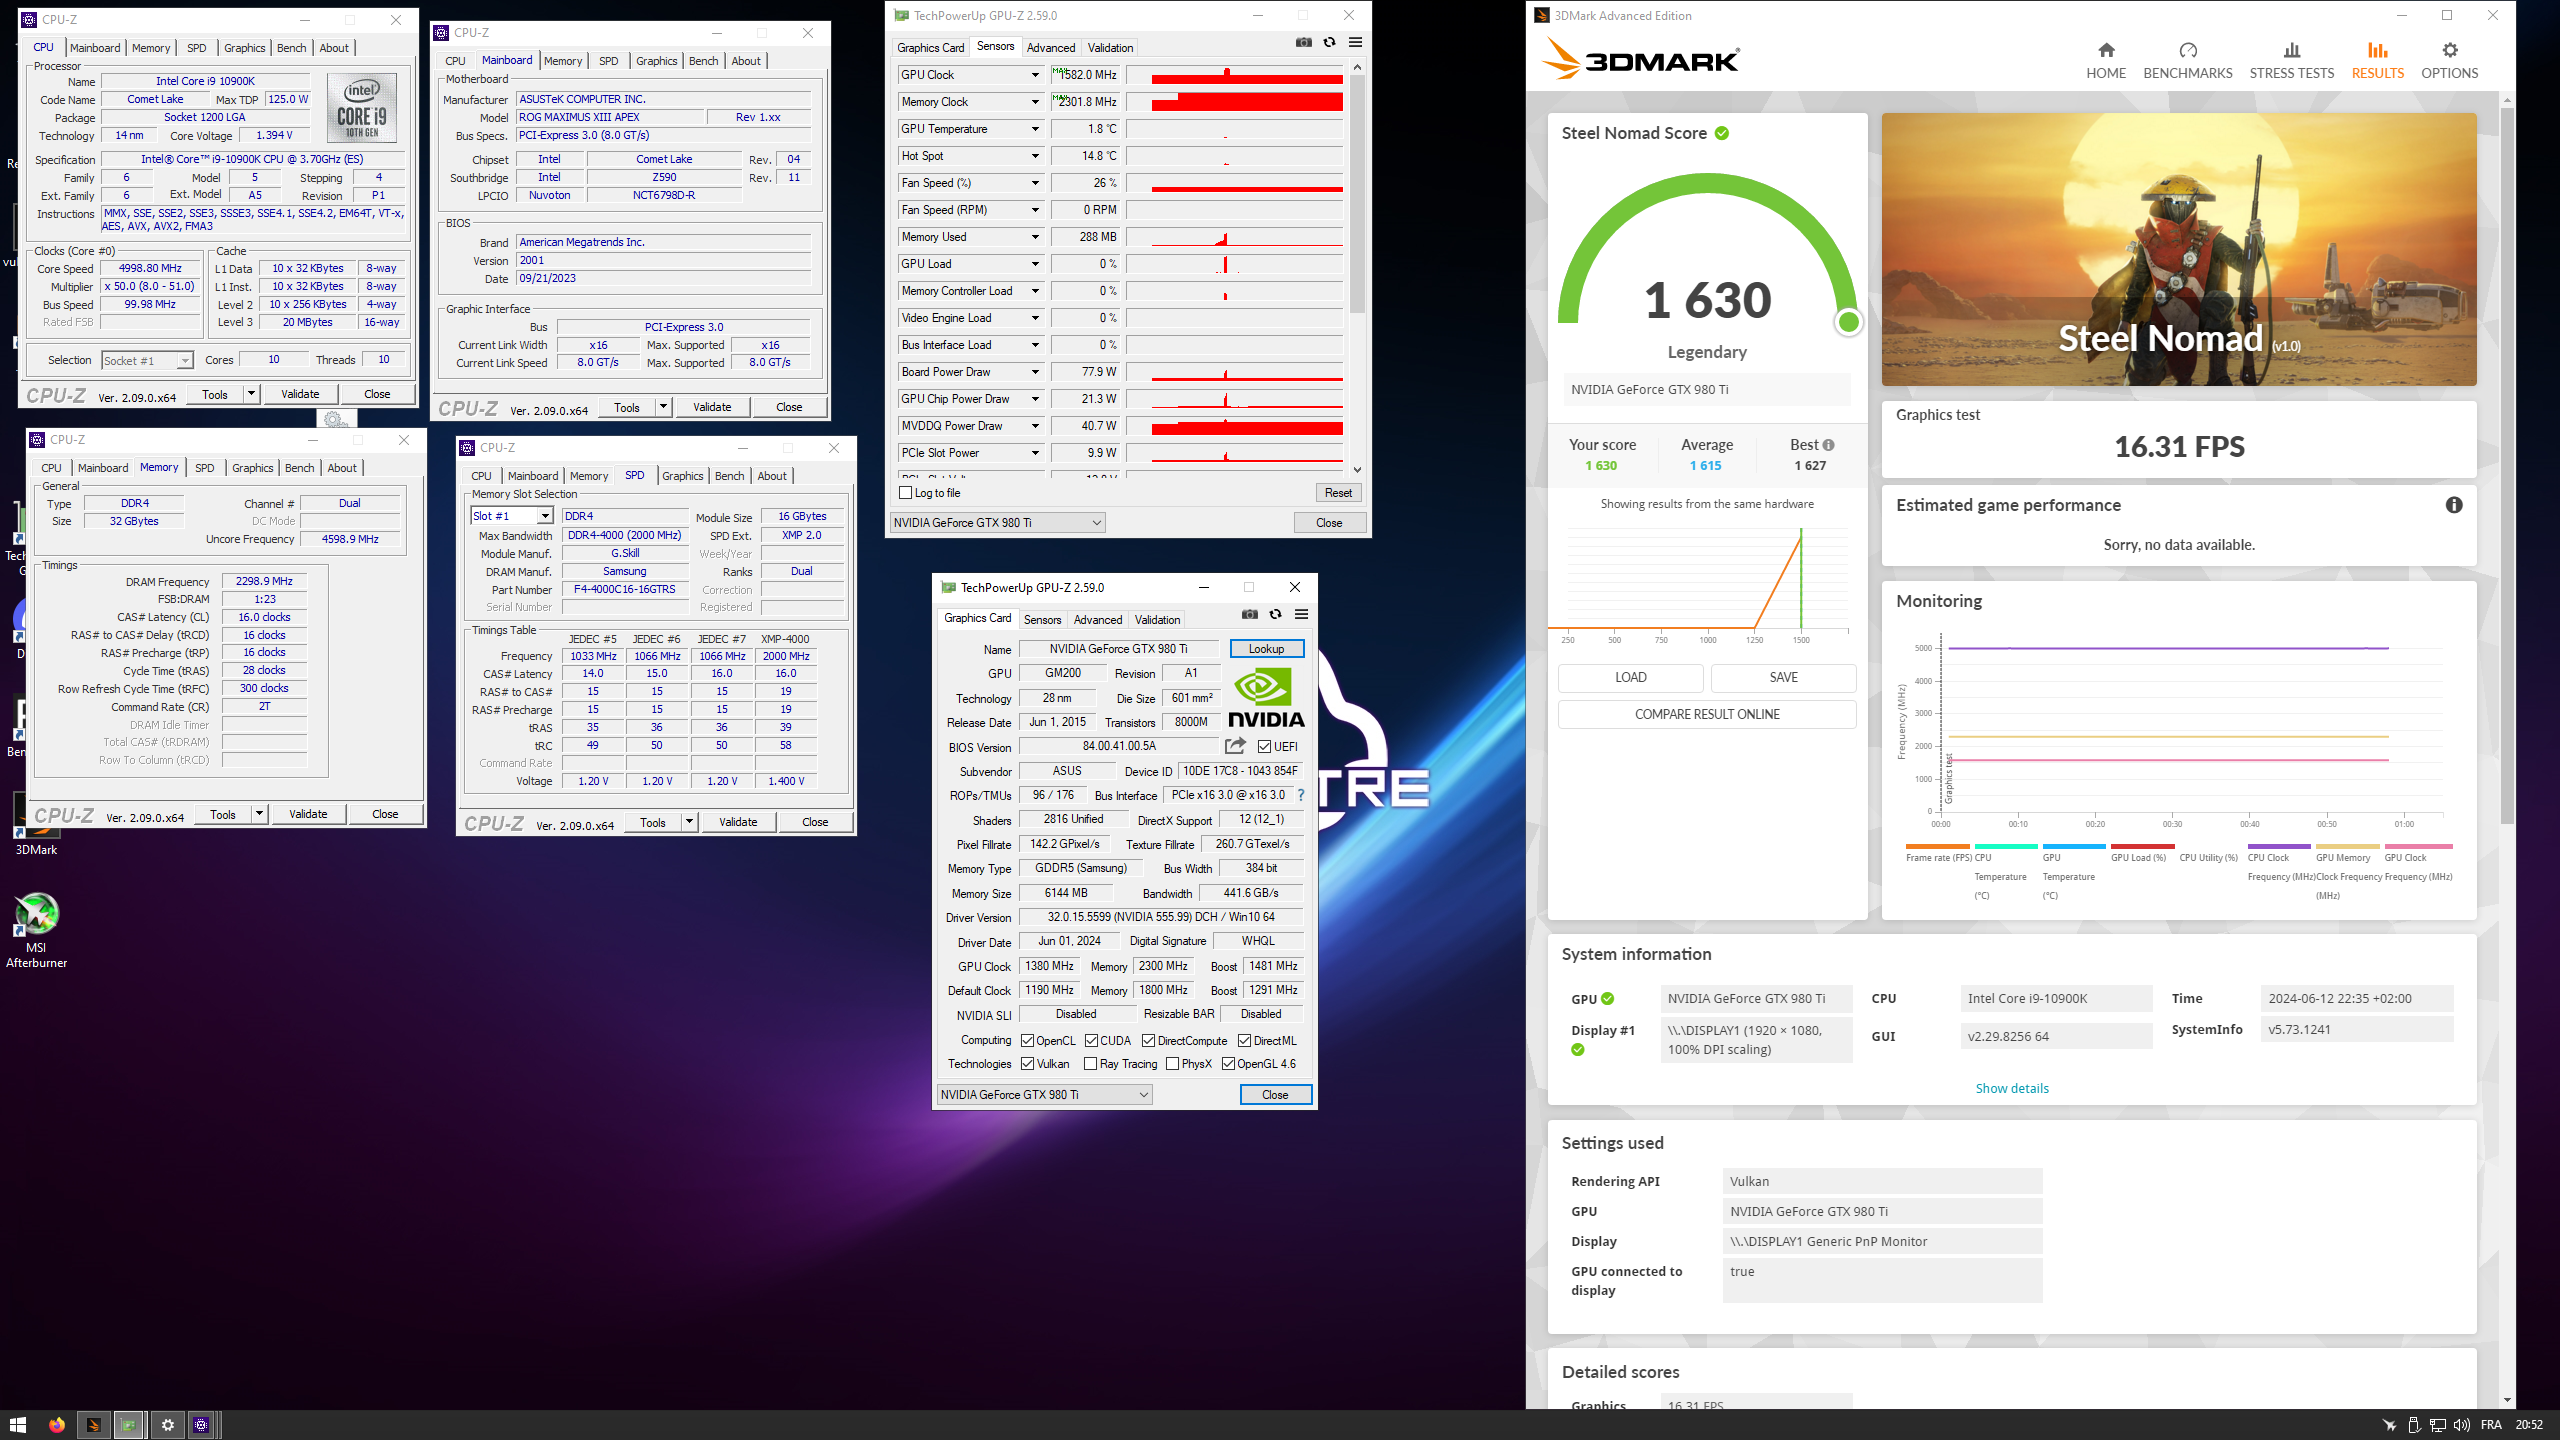
Task: Click the CPU Clock legend color bar
Action: pos(2278,847)
